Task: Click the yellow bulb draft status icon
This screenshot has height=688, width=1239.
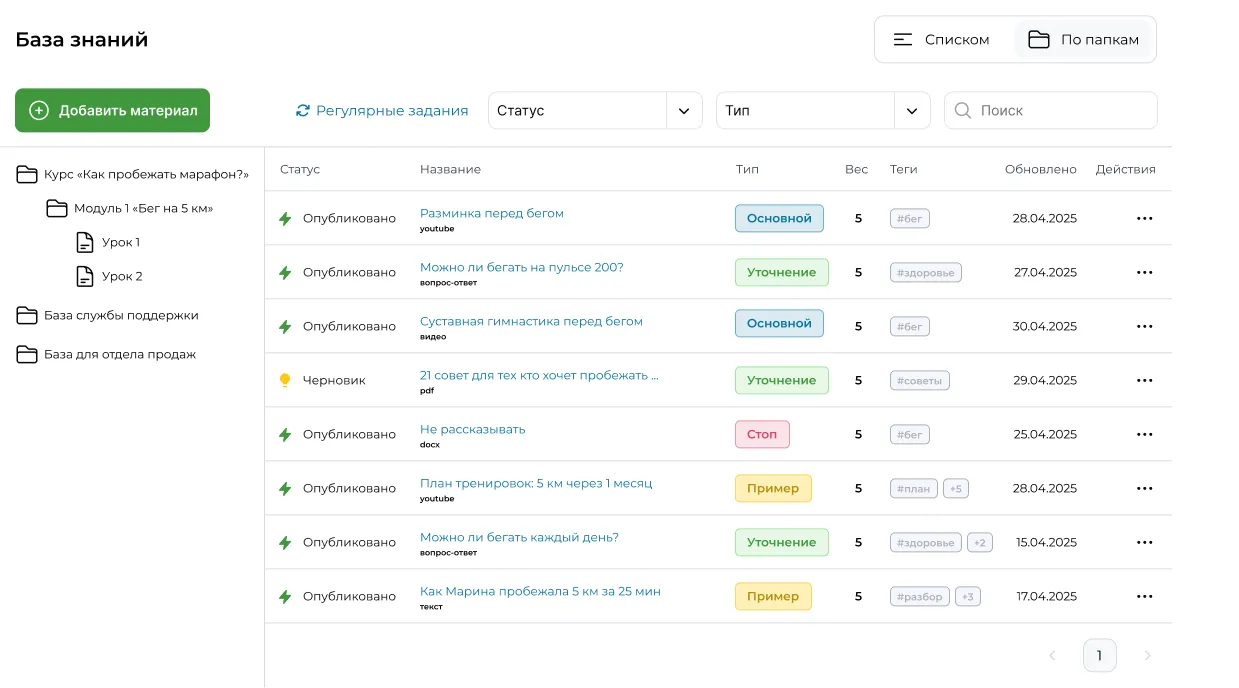Action: 285,380
